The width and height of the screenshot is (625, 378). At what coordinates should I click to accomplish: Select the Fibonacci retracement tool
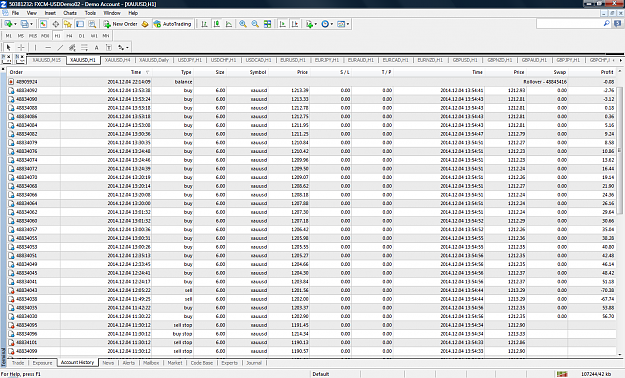pyautogui.click(x=84, y=47)
